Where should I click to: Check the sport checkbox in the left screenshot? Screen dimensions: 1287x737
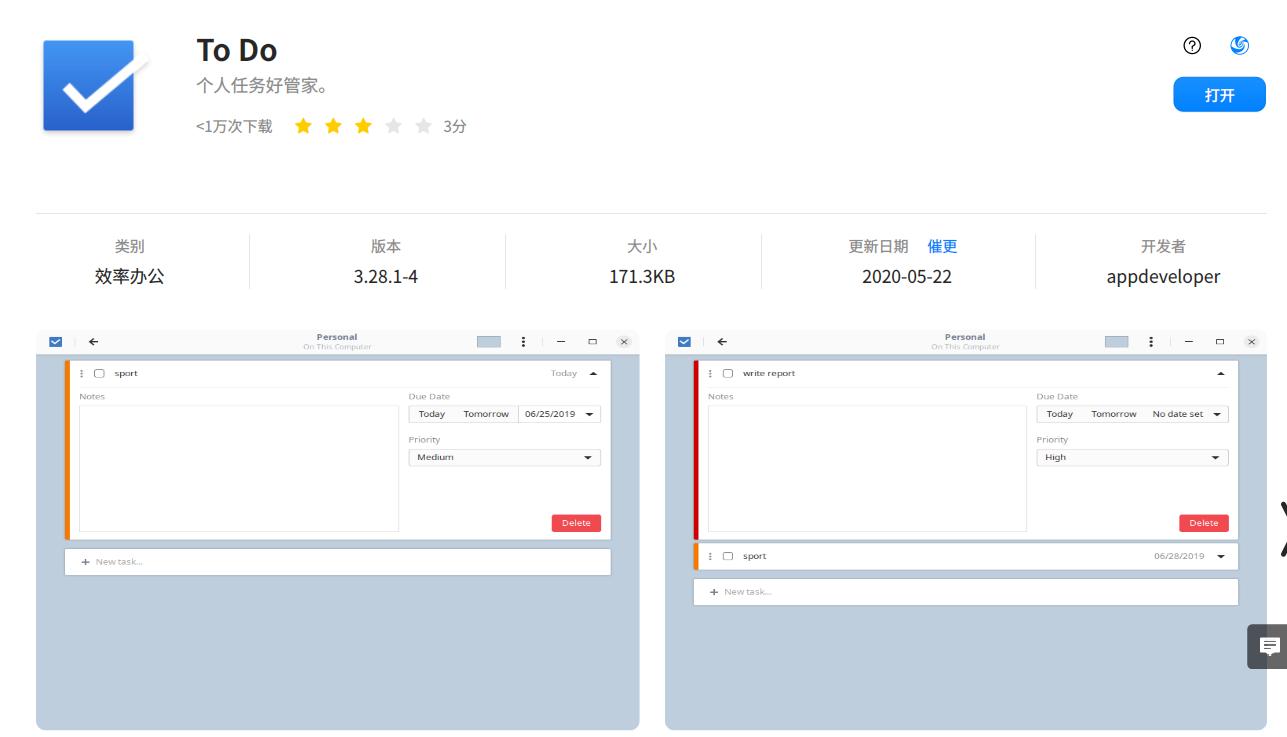tap(97, 373)
